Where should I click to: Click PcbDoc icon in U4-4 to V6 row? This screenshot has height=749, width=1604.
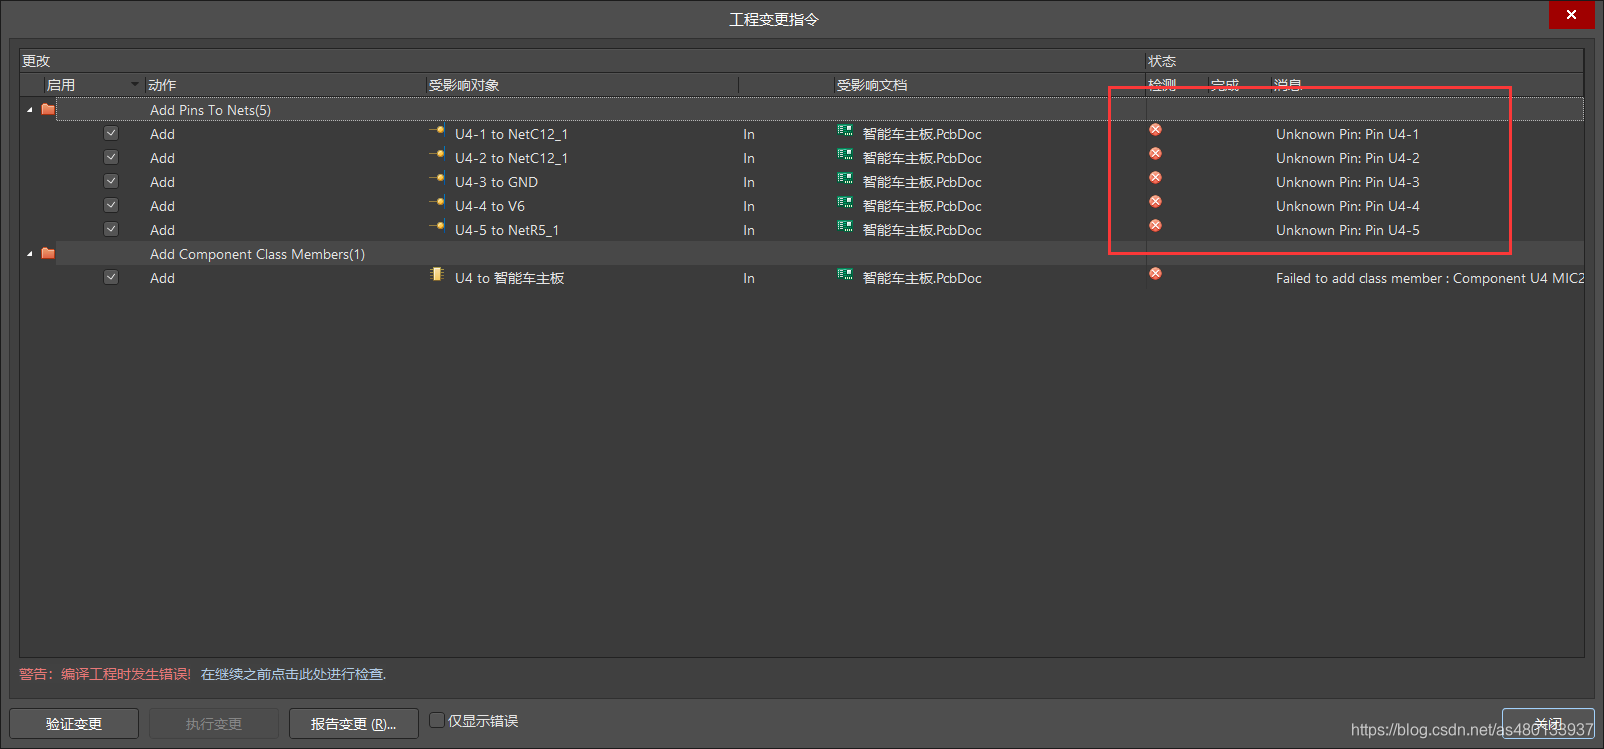(x=845, y=203)
